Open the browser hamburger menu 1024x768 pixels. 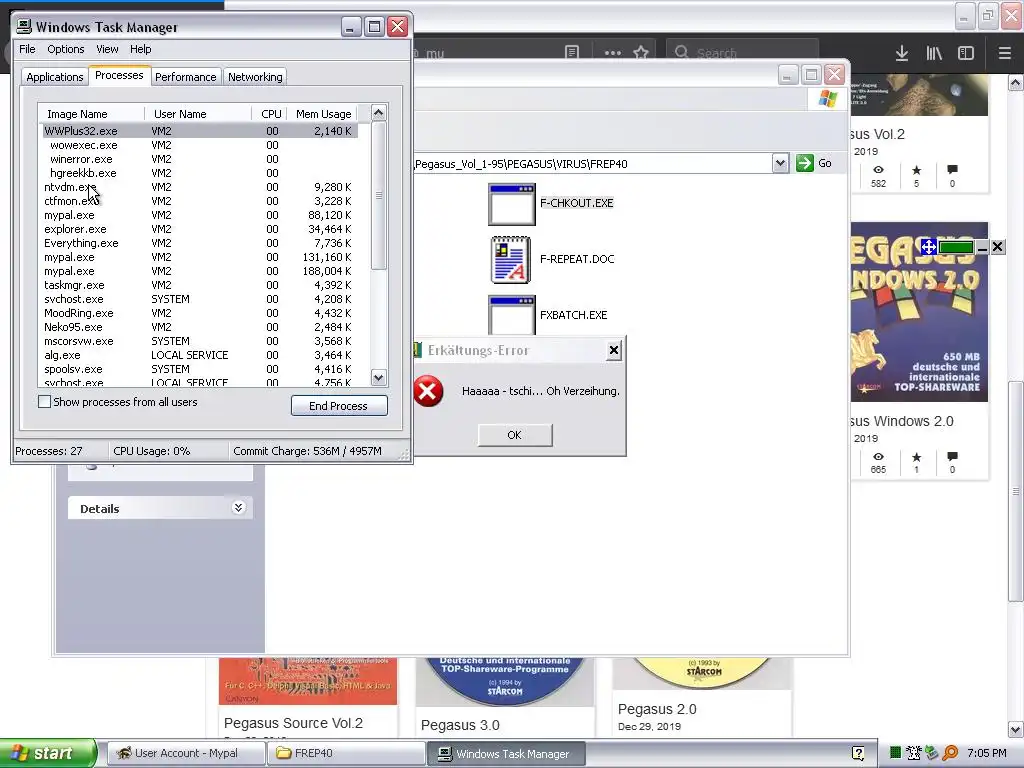pyautogui.click(x=1004, y=53)
